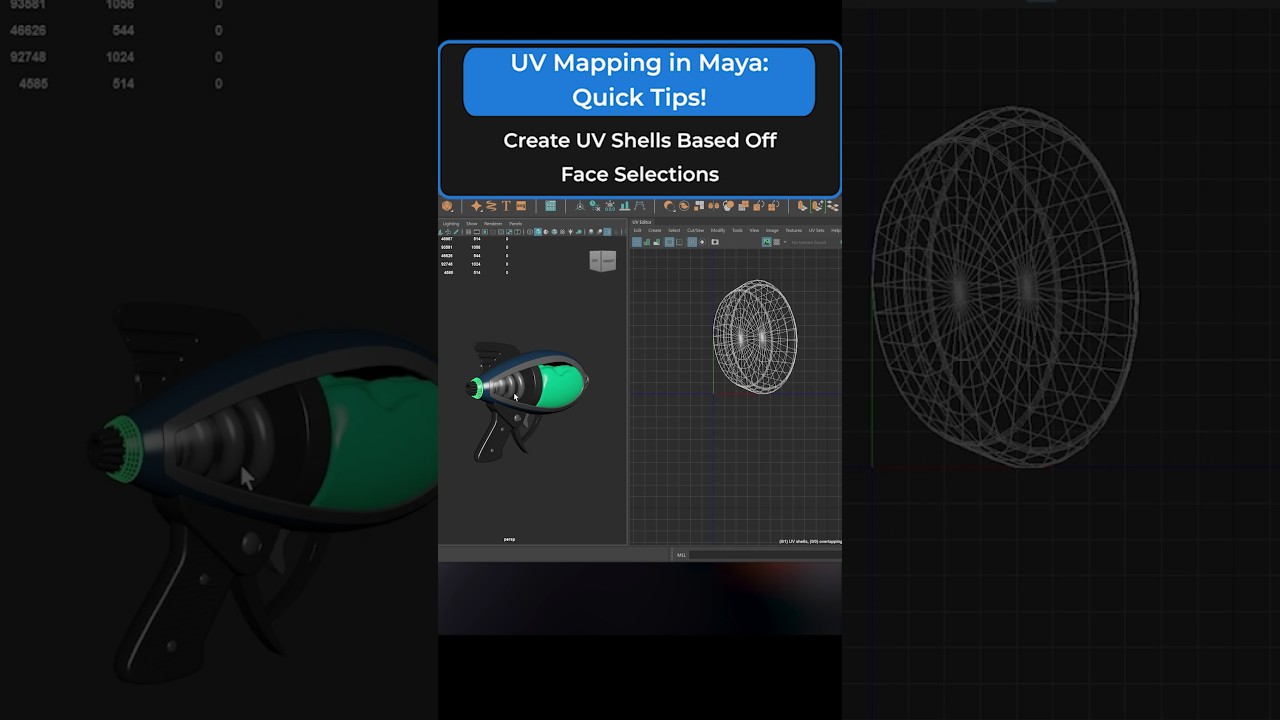The image size is (1280, 720).
Task: Click the MEL script type label
Action: [681, 554]
